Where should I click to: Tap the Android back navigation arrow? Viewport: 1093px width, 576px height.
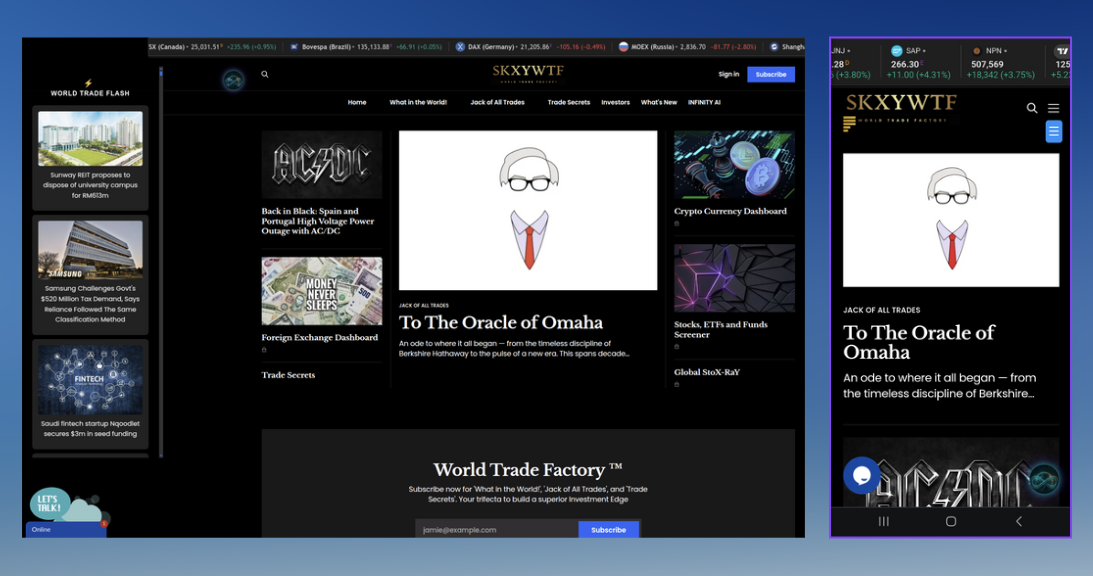1018,521
